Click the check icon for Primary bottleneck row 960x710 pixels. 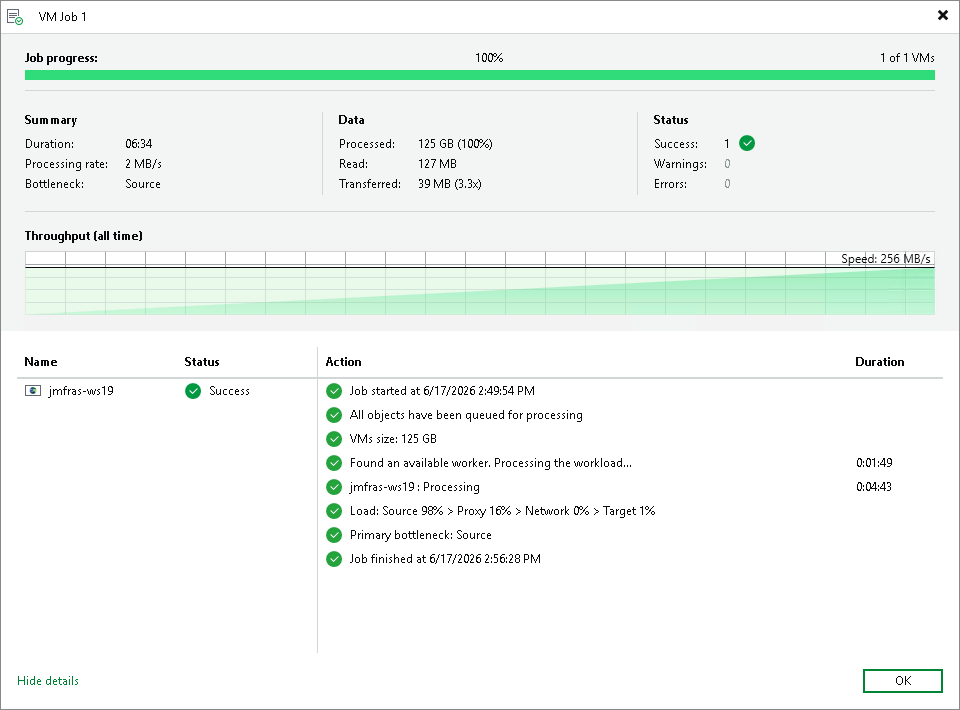tap(334, 535)
